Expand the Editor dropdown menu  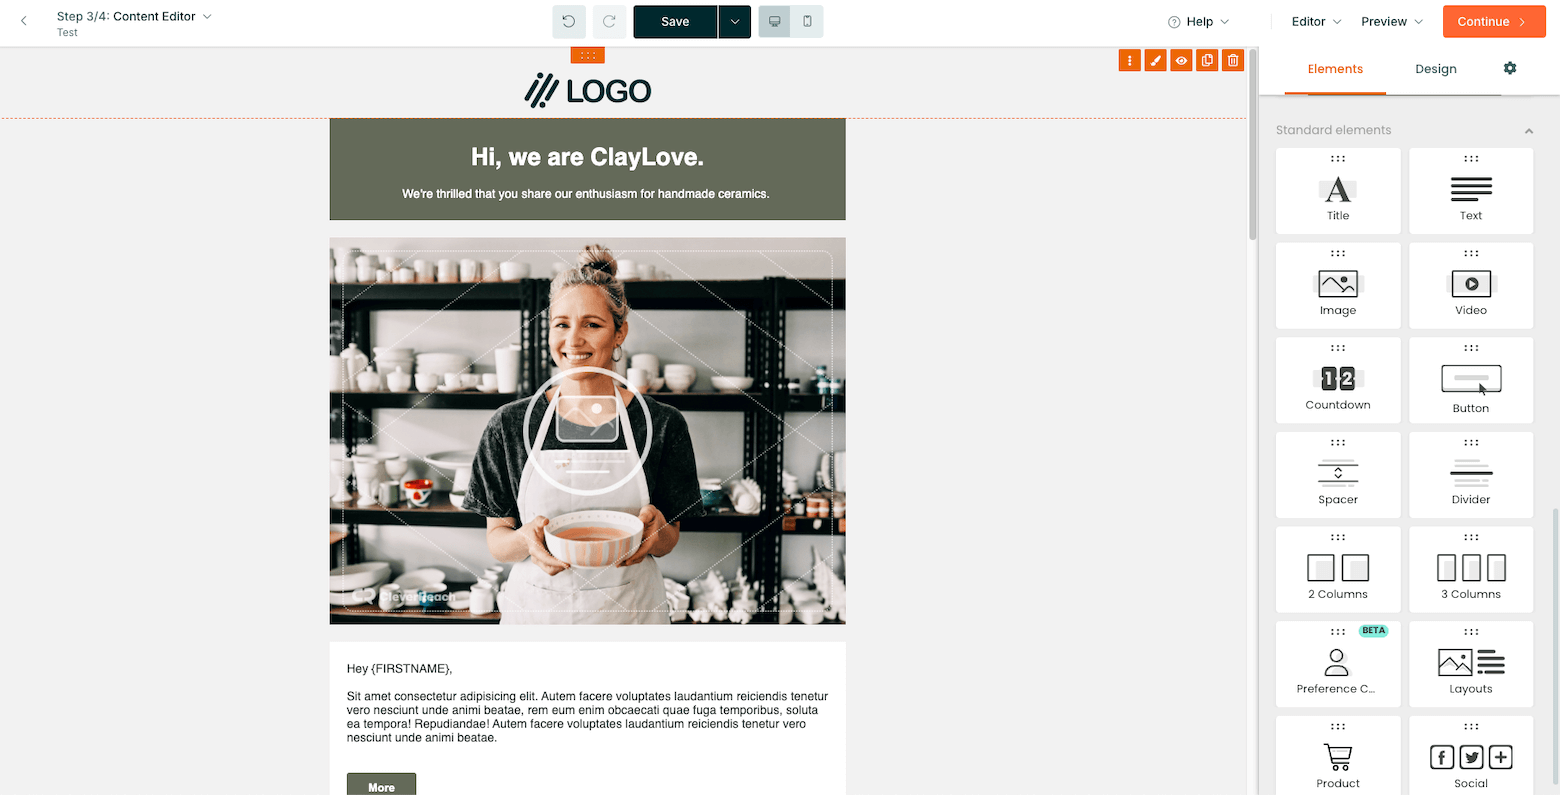tap(1316, 22)
